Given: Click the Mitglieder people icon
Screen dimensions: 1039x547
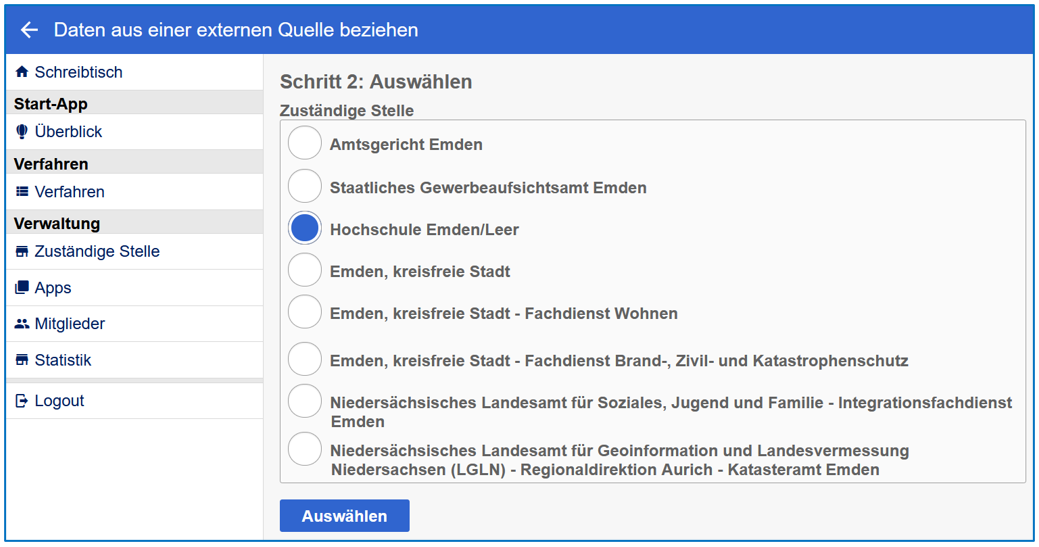Looking at the screenshot, I should [22, 324].
